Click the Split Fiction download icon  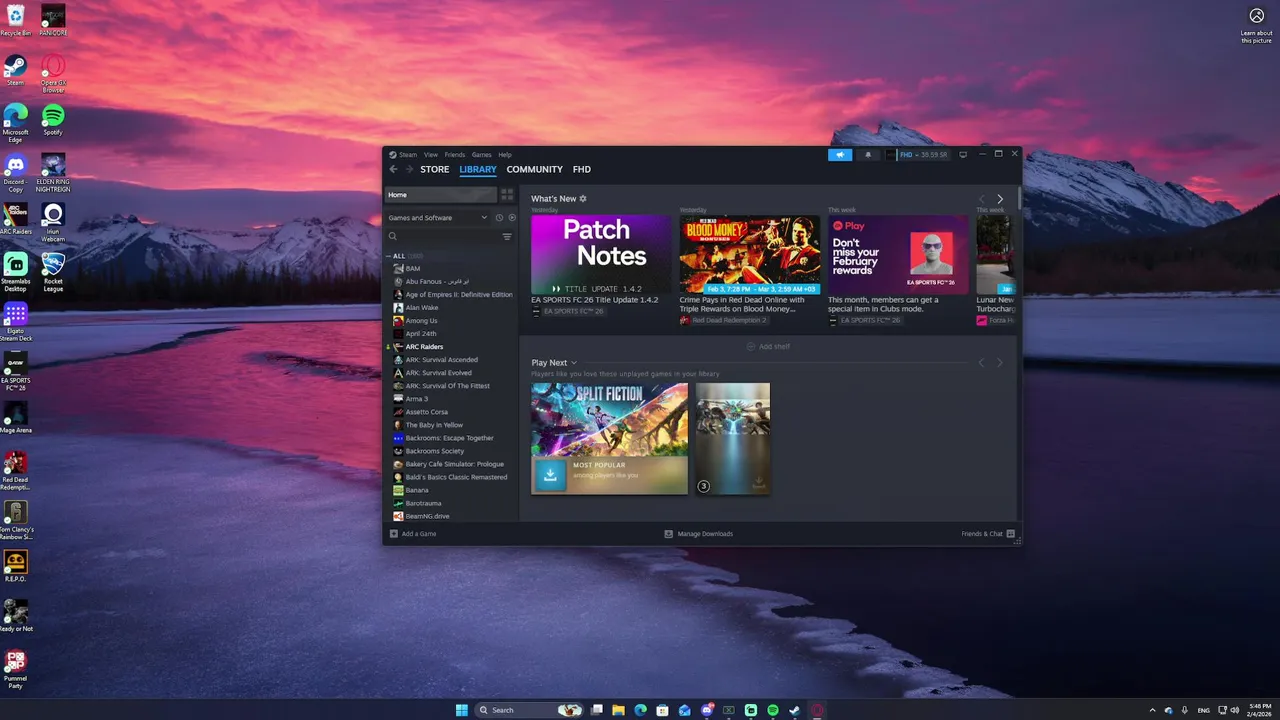tap(549, 475)
